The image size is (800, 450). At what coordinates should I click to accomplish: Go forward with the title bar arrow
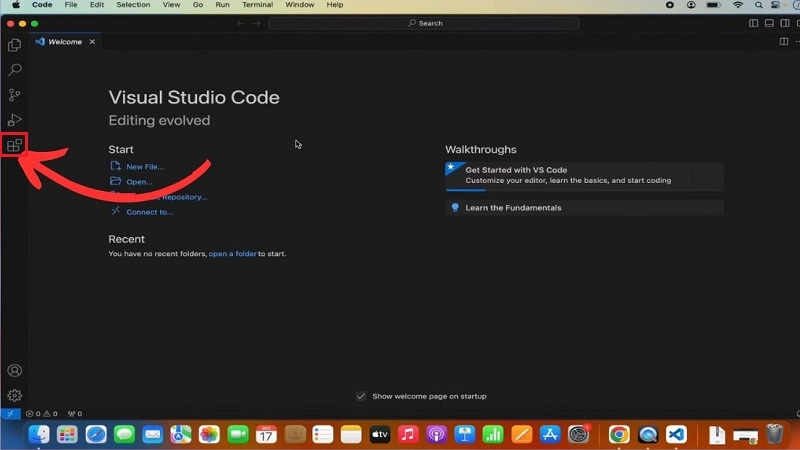pos(257,23)
